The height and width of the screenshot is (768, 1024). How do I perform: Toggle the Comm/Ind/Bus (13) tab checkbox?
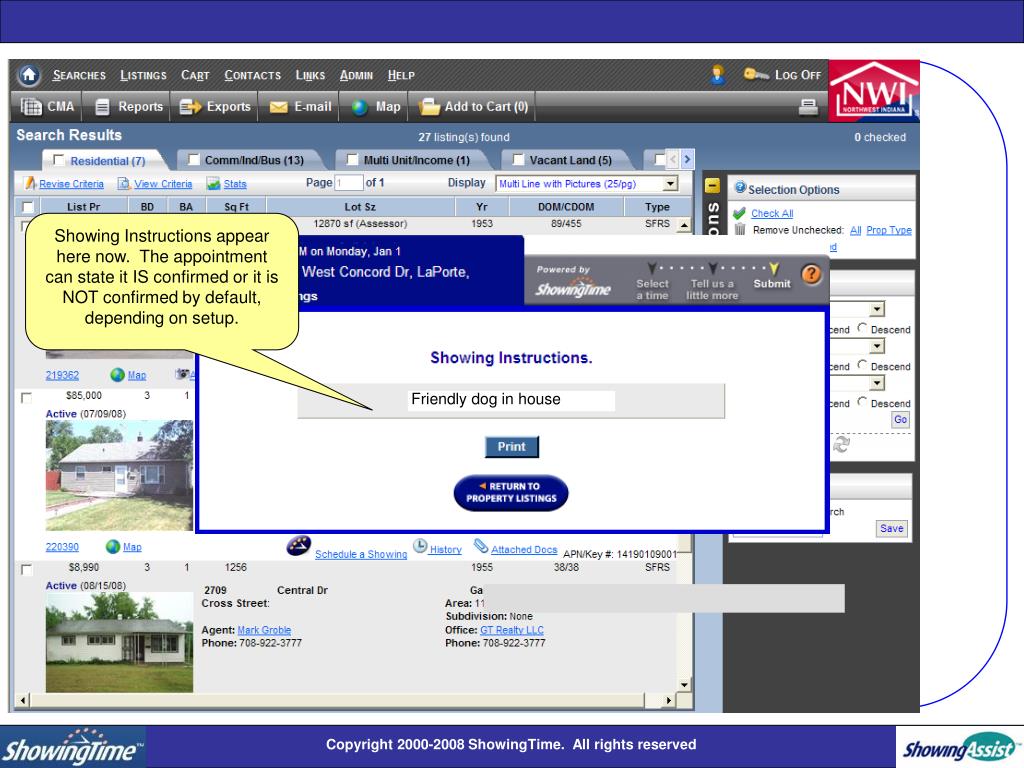tap(193, 159)
